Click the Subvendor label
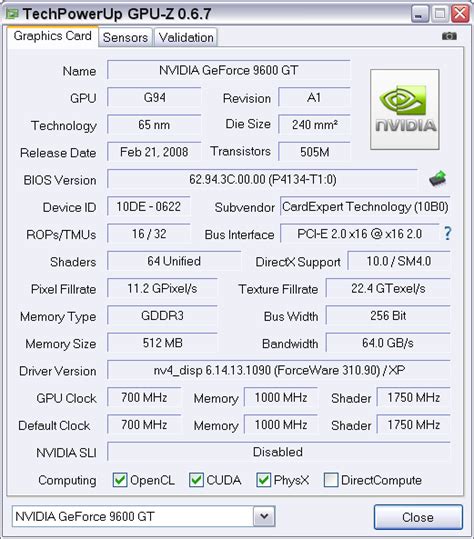 click(244, 207)
